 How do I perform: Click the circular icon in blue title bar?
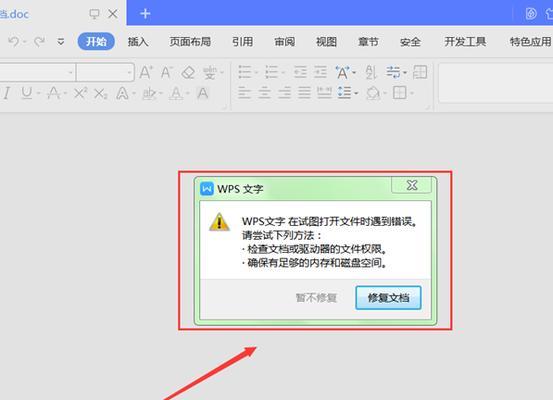coord(531,14)
